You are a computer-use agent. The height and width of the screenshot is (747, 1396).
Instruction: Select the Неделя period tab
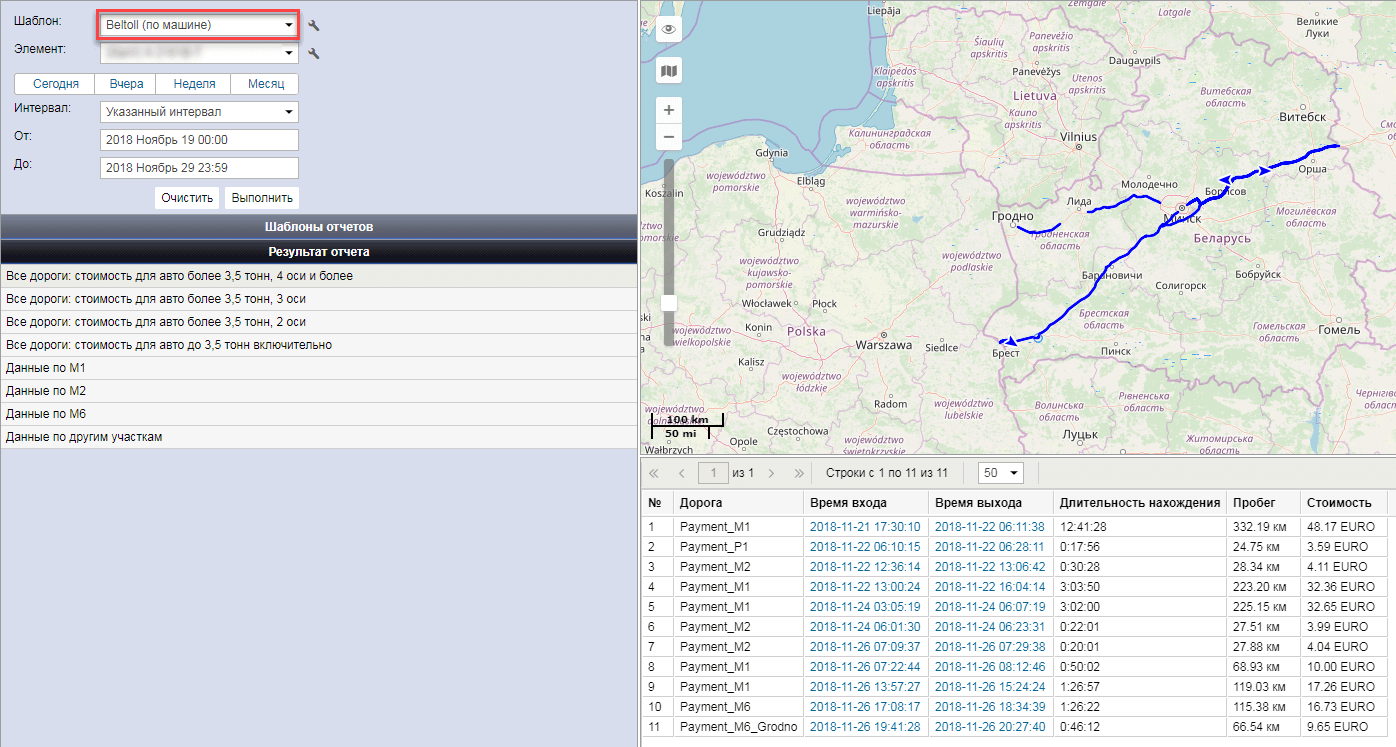pos(194,84)
